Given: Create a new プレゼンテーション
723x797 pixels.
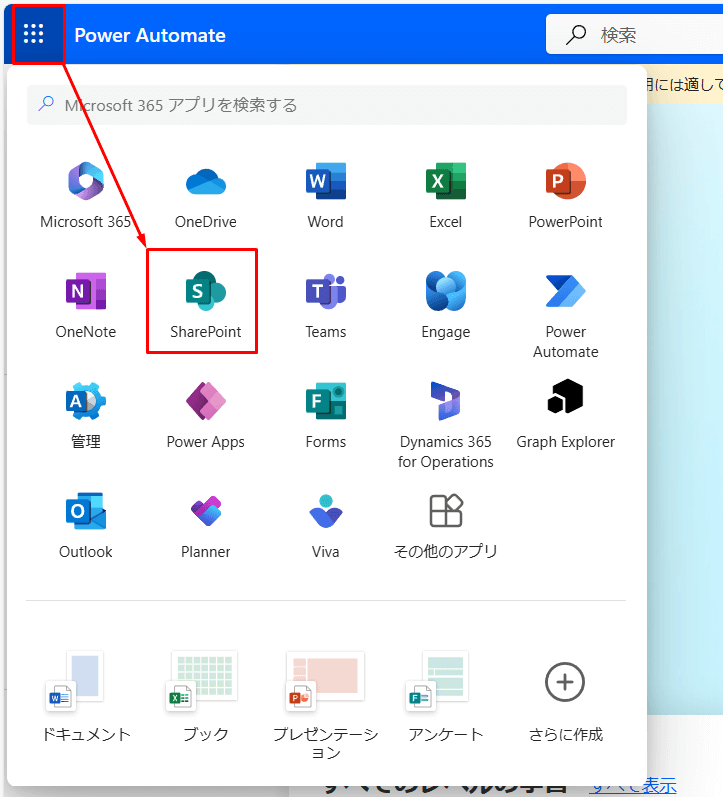Looking at the screenshot, I should [325, 706].
